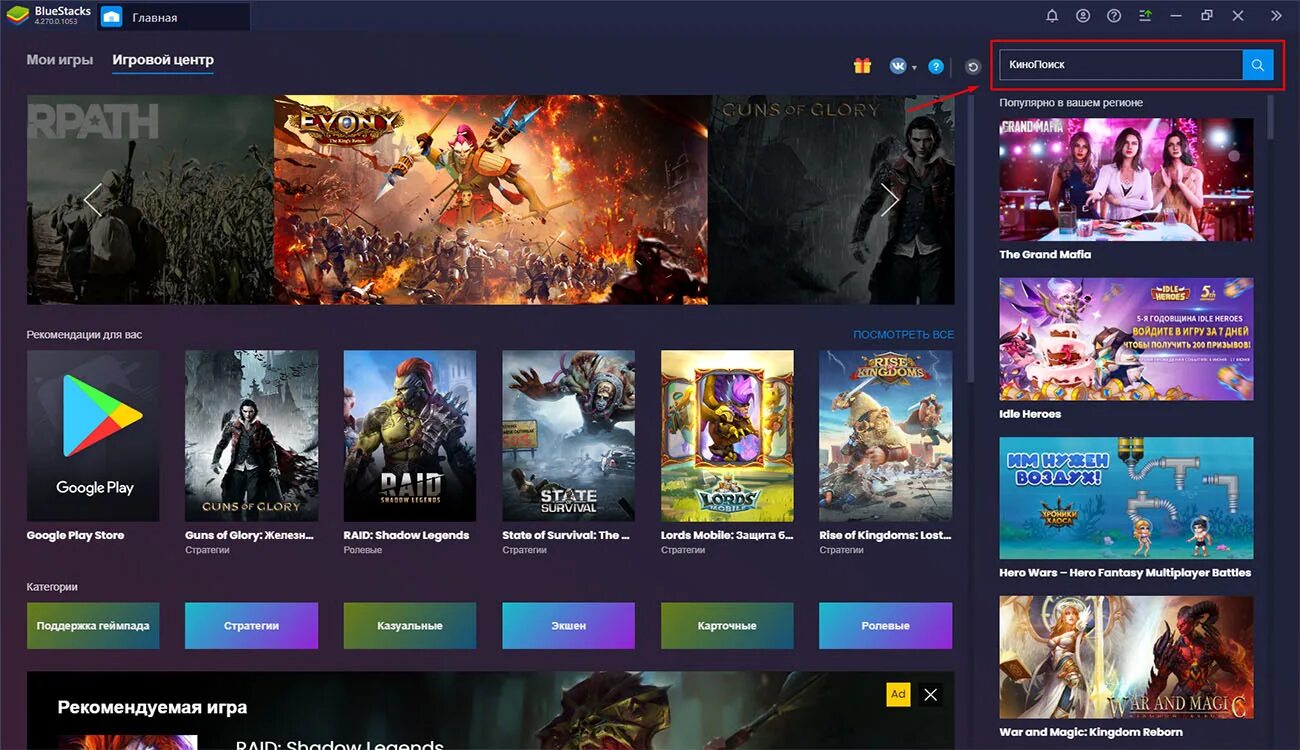Viewport: 1300px width, 750px height.
Task: Select Поддержка геймпада category
Action: coord(93,626)
